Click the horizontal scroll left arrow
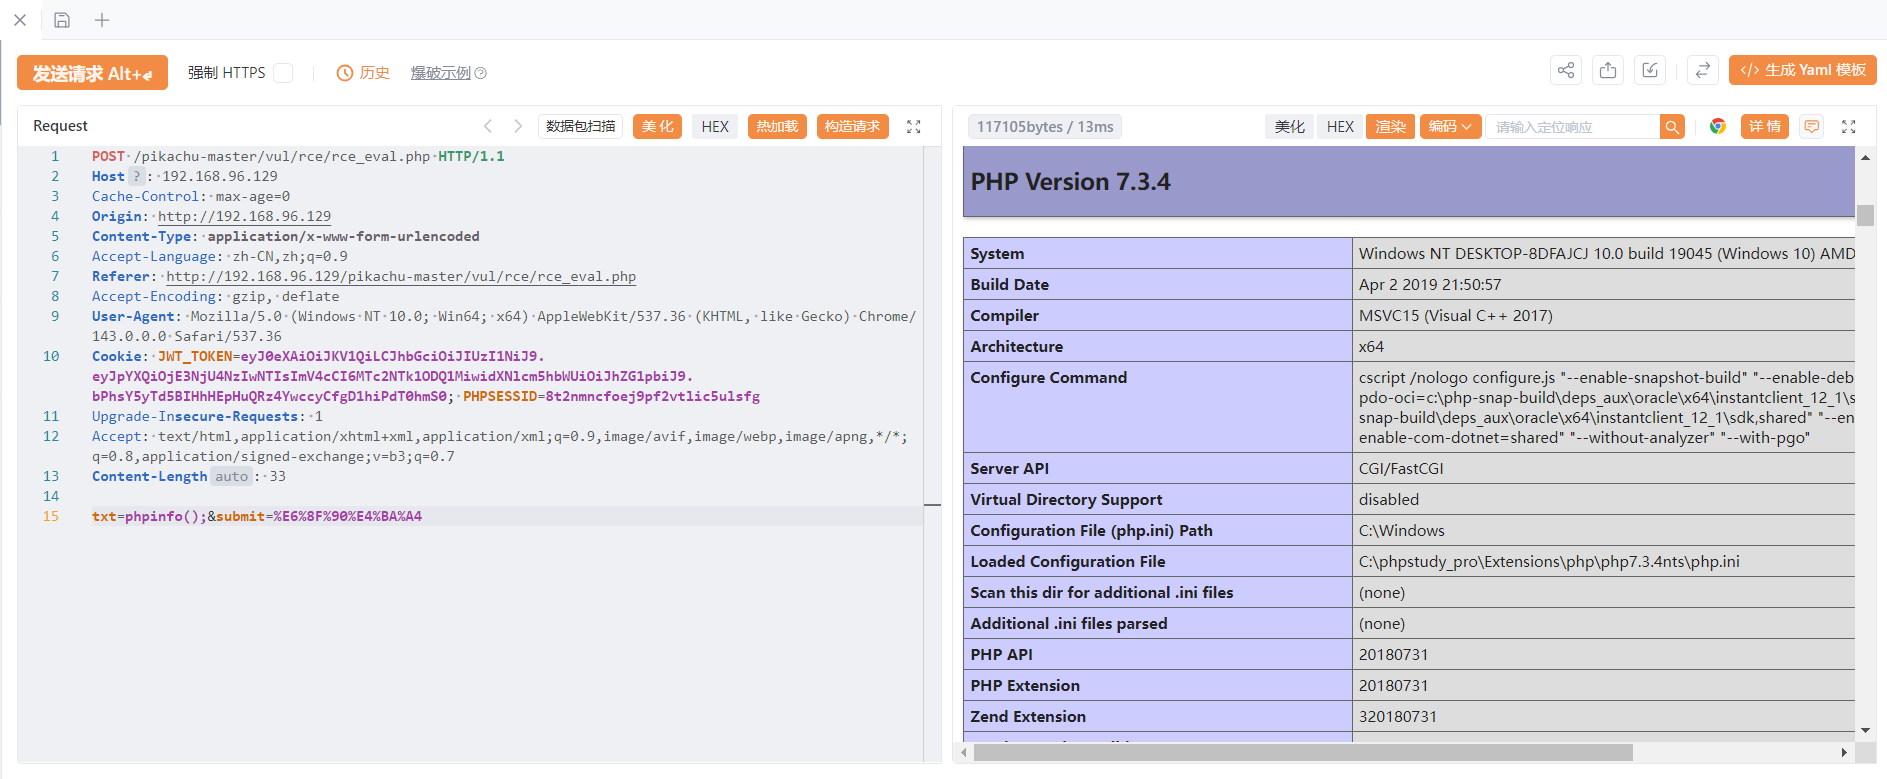This screenshot has width=1887, height=779. [964, 752]
